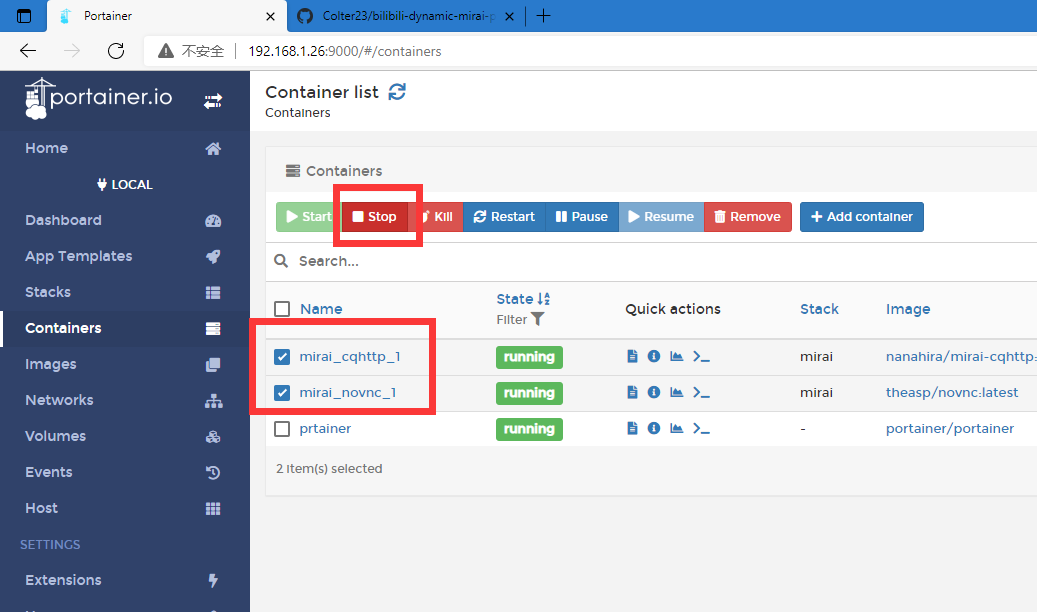
Task: Restart the selected containers
Action: pos(505,217)
